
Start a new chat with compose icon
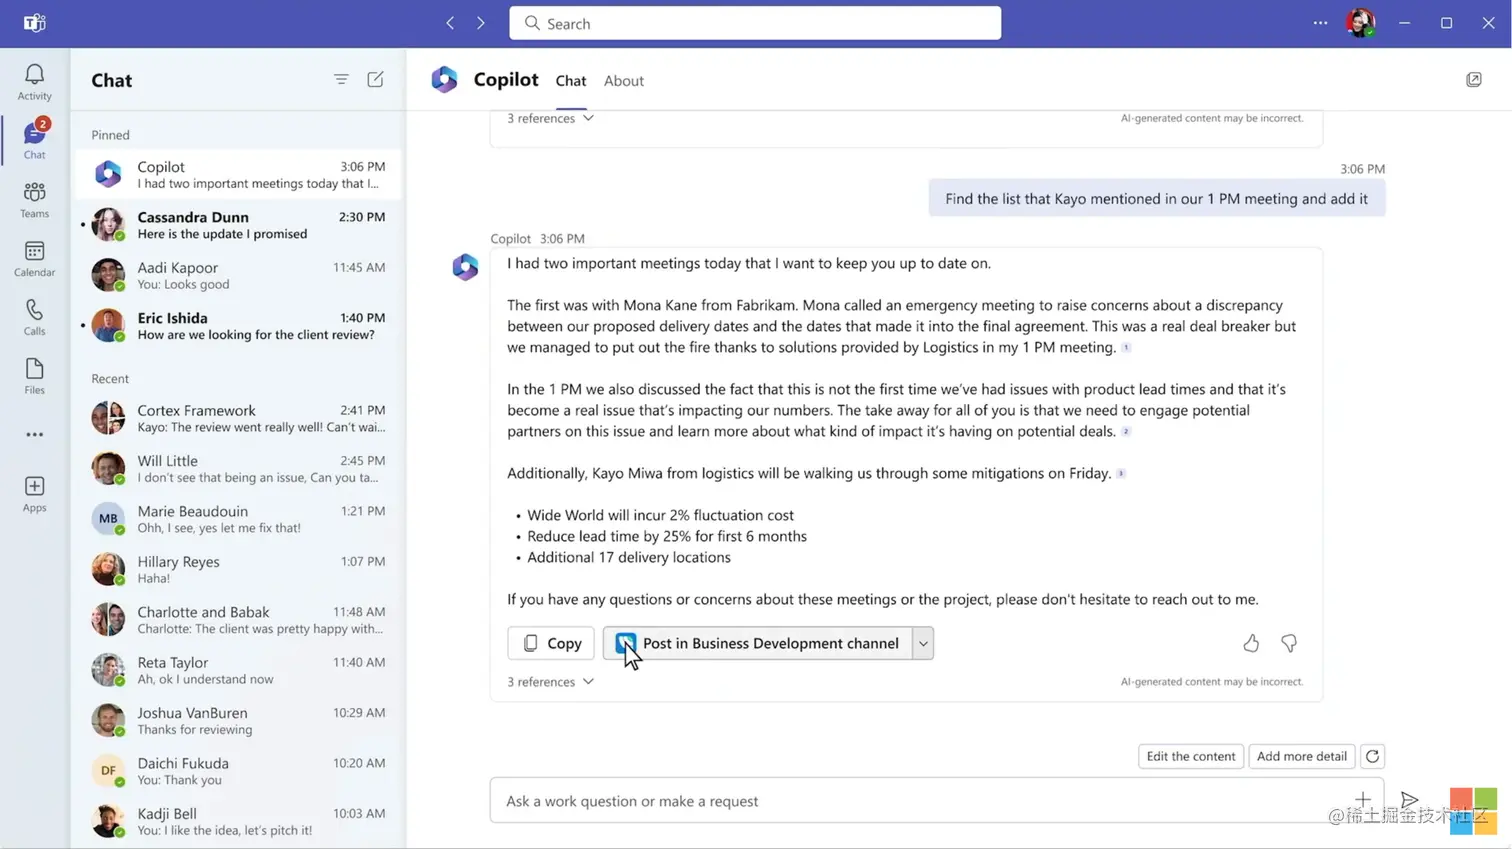pos(375,79)
